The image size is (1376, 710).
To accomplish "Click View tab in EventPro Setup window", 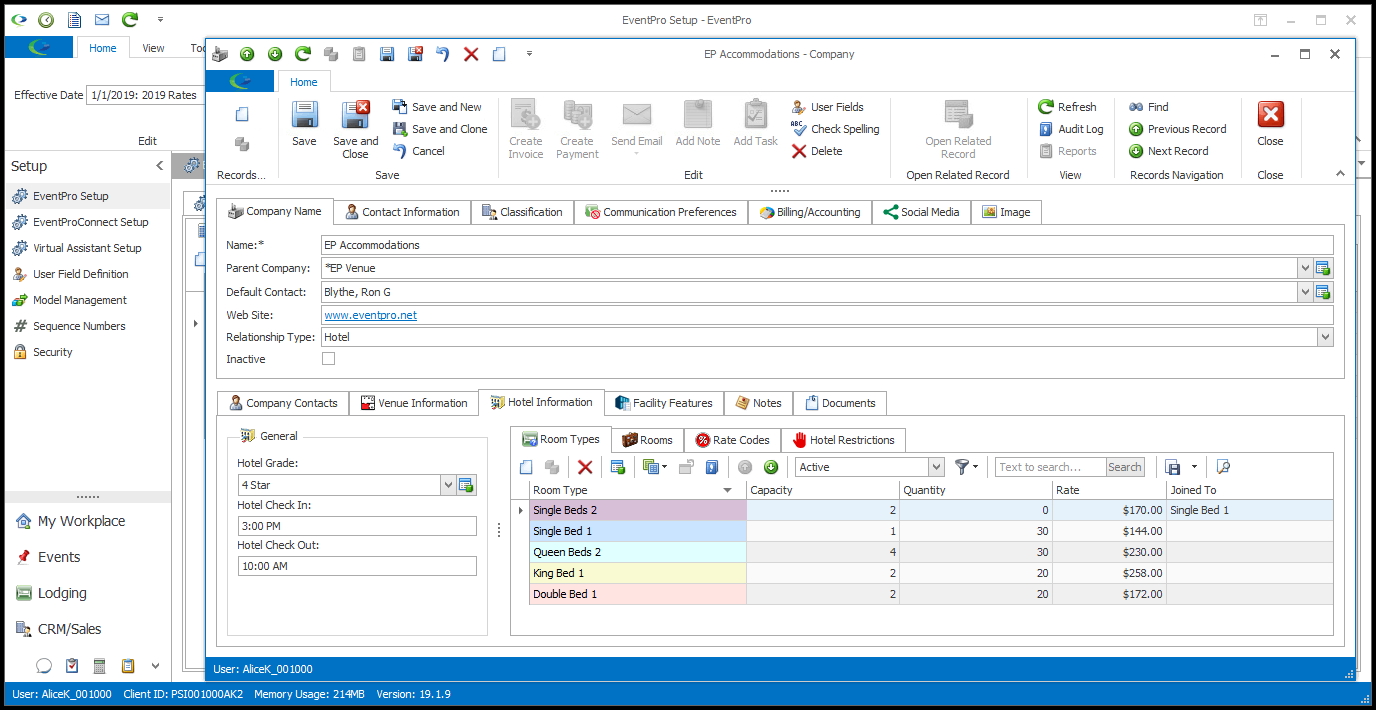I will pos(153,48).
